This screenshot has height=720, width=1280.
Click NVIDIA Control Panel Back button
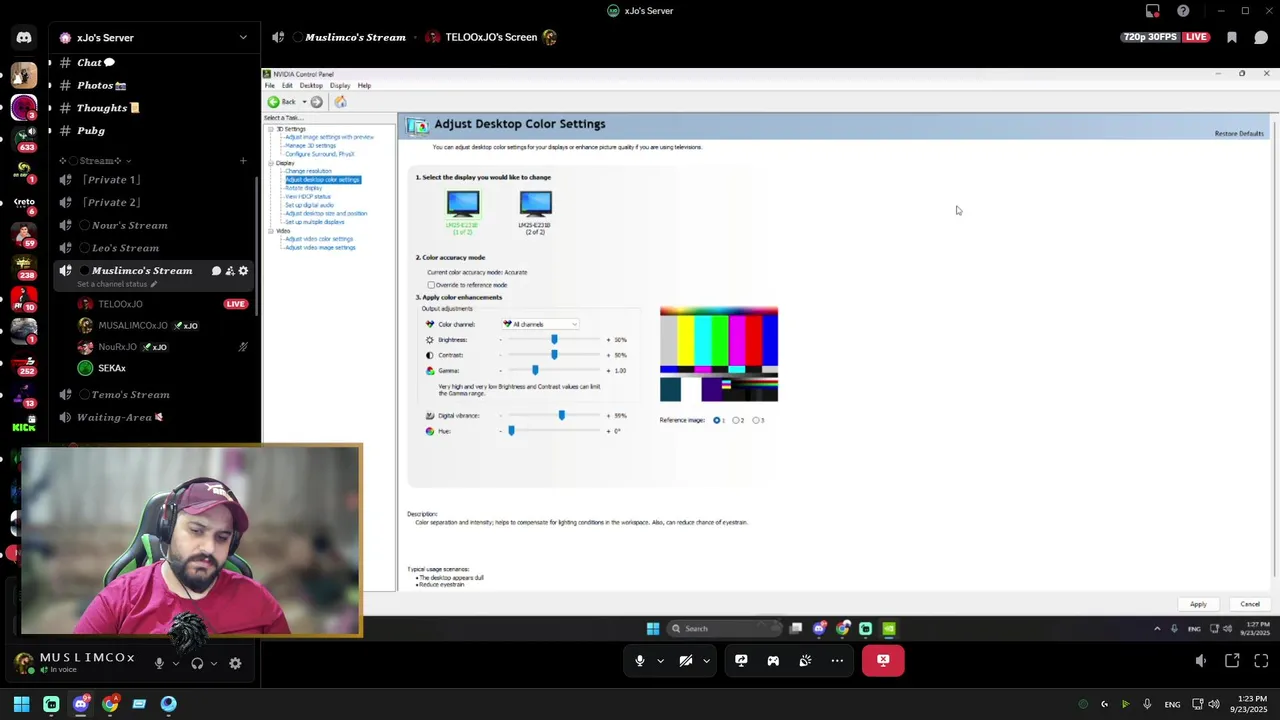pos(282,102)
